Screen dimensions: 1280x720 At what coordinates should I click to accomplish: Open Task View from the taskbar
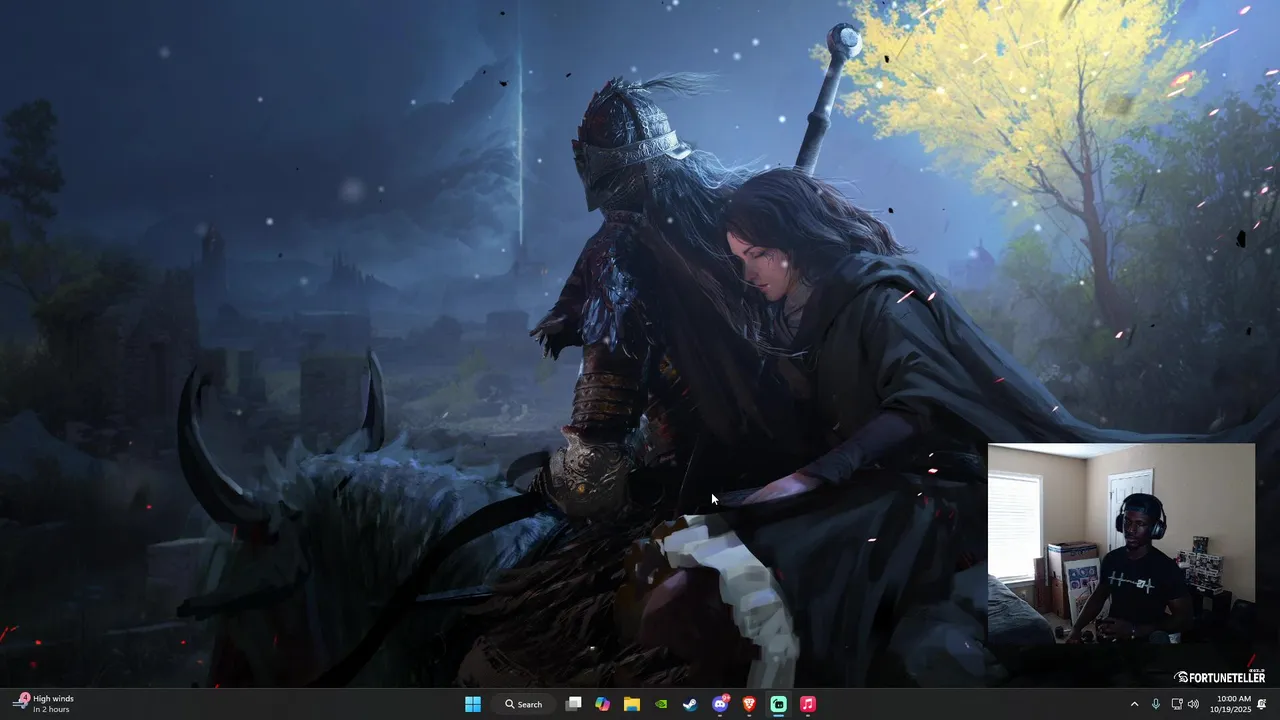click(573, 704)
